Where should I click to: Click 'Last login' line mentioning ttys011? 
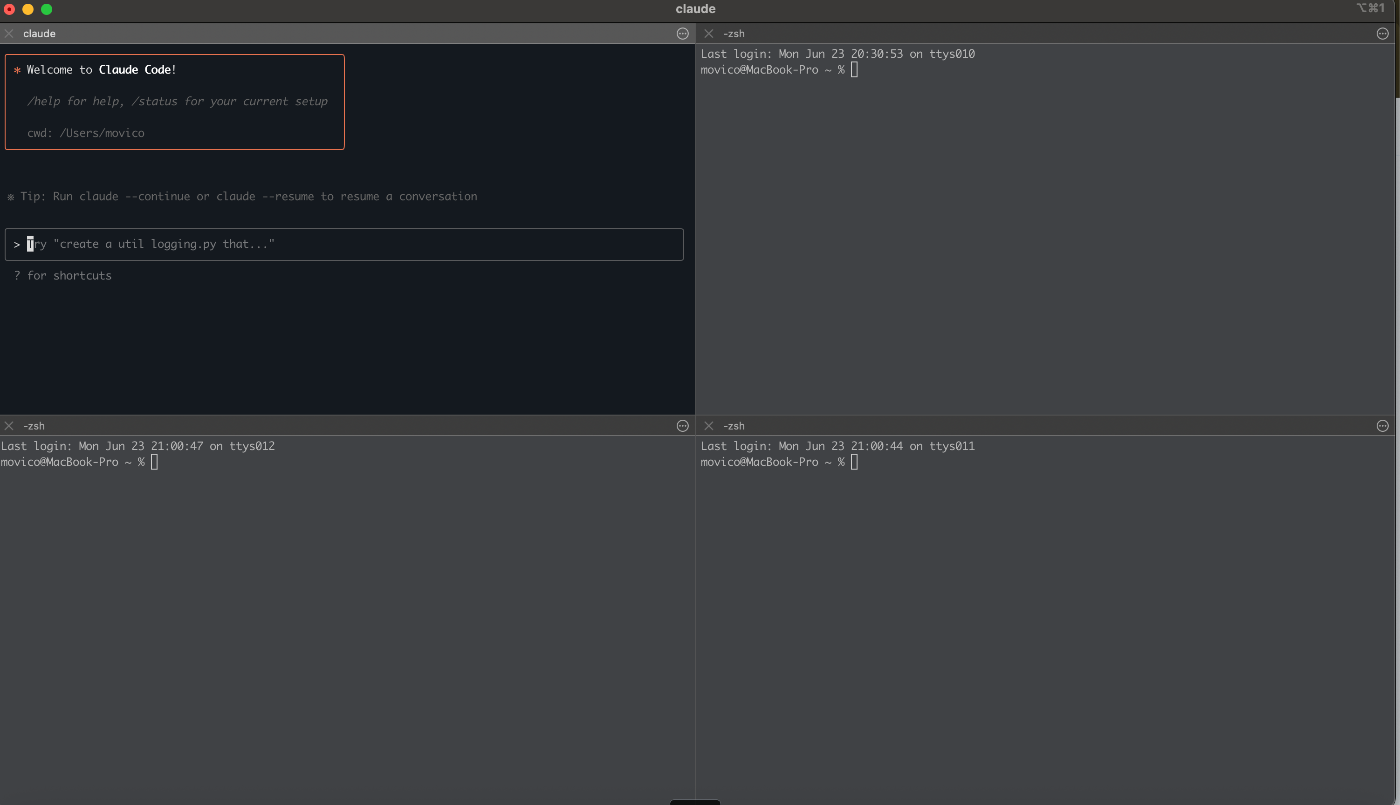838,446
